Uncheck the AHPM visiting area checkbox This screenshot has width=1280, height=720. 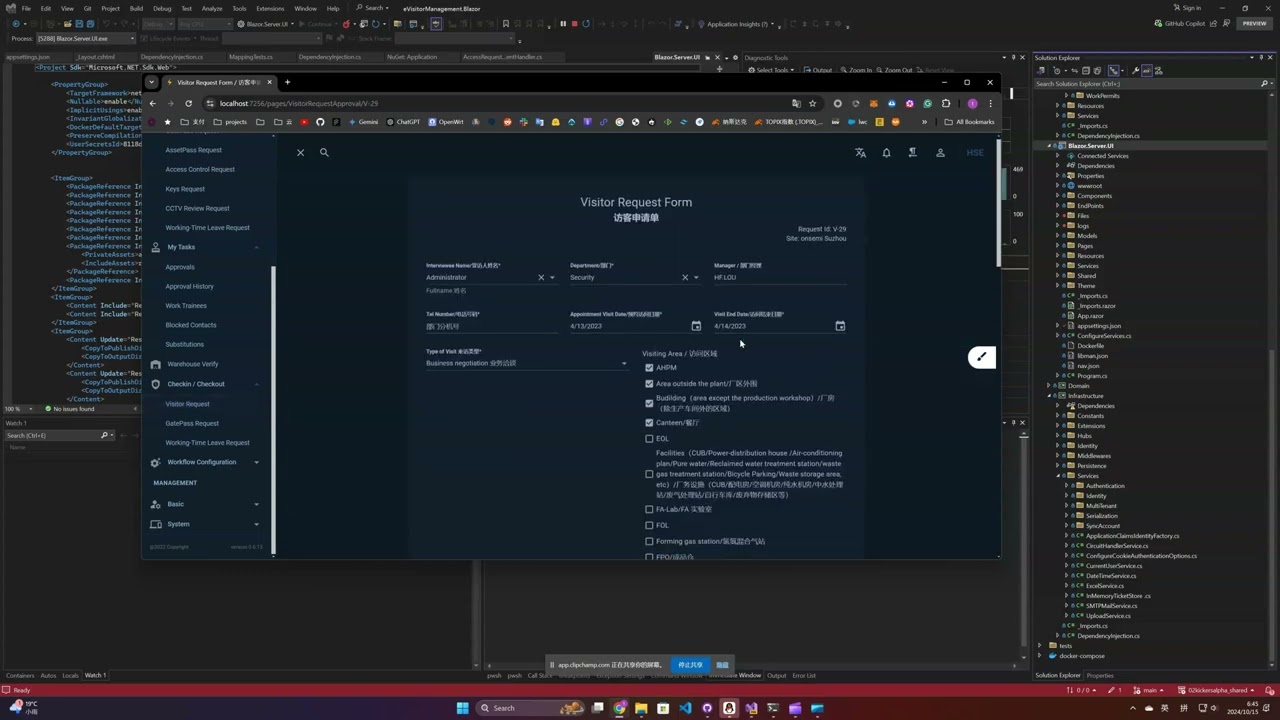[649, 368]
